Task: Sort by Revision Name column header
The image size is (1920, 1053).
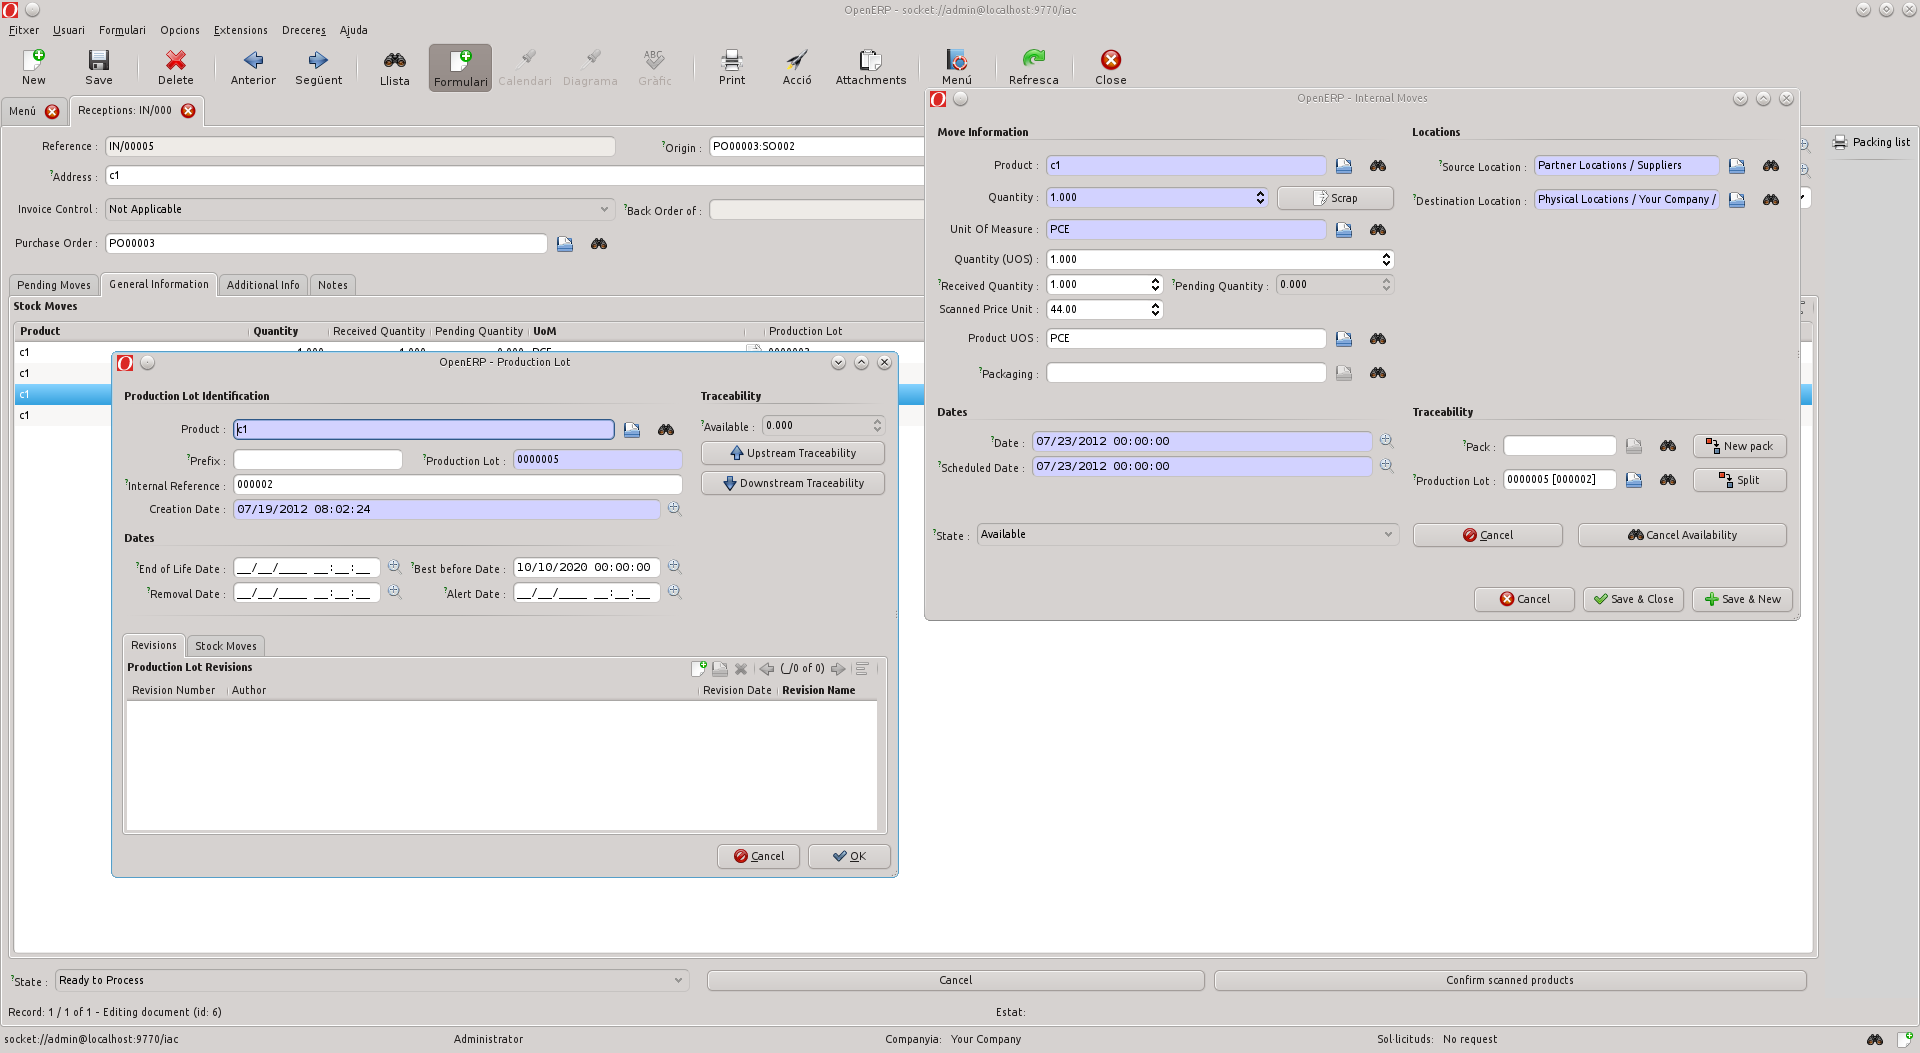Action: pyautogui.click(x=818, y=691)
